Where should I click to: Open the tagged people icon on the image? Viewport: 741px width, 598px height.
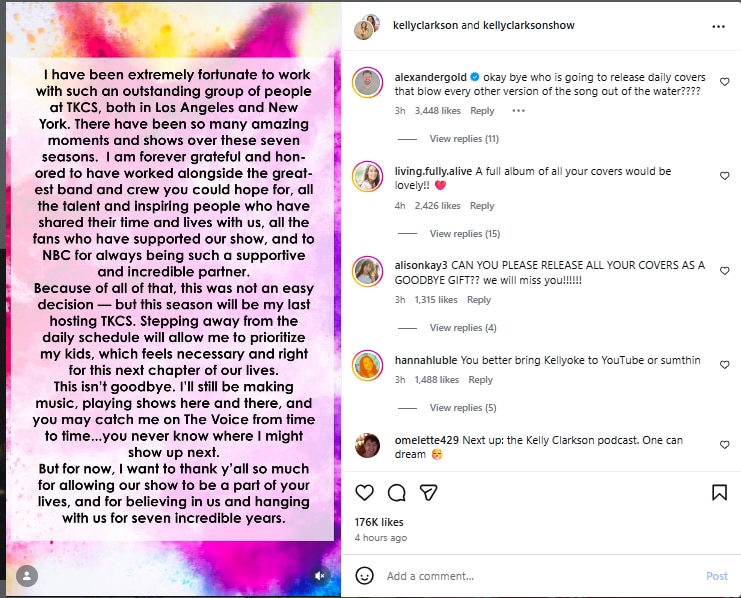coord(27,575)
